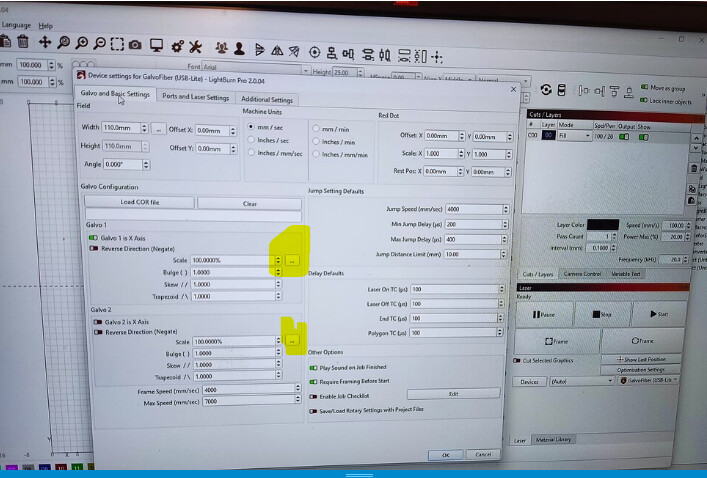Click Galvo 1 Scale ellipsis button
This screenshot has height=478, width=707.
(x=292, y=261)
